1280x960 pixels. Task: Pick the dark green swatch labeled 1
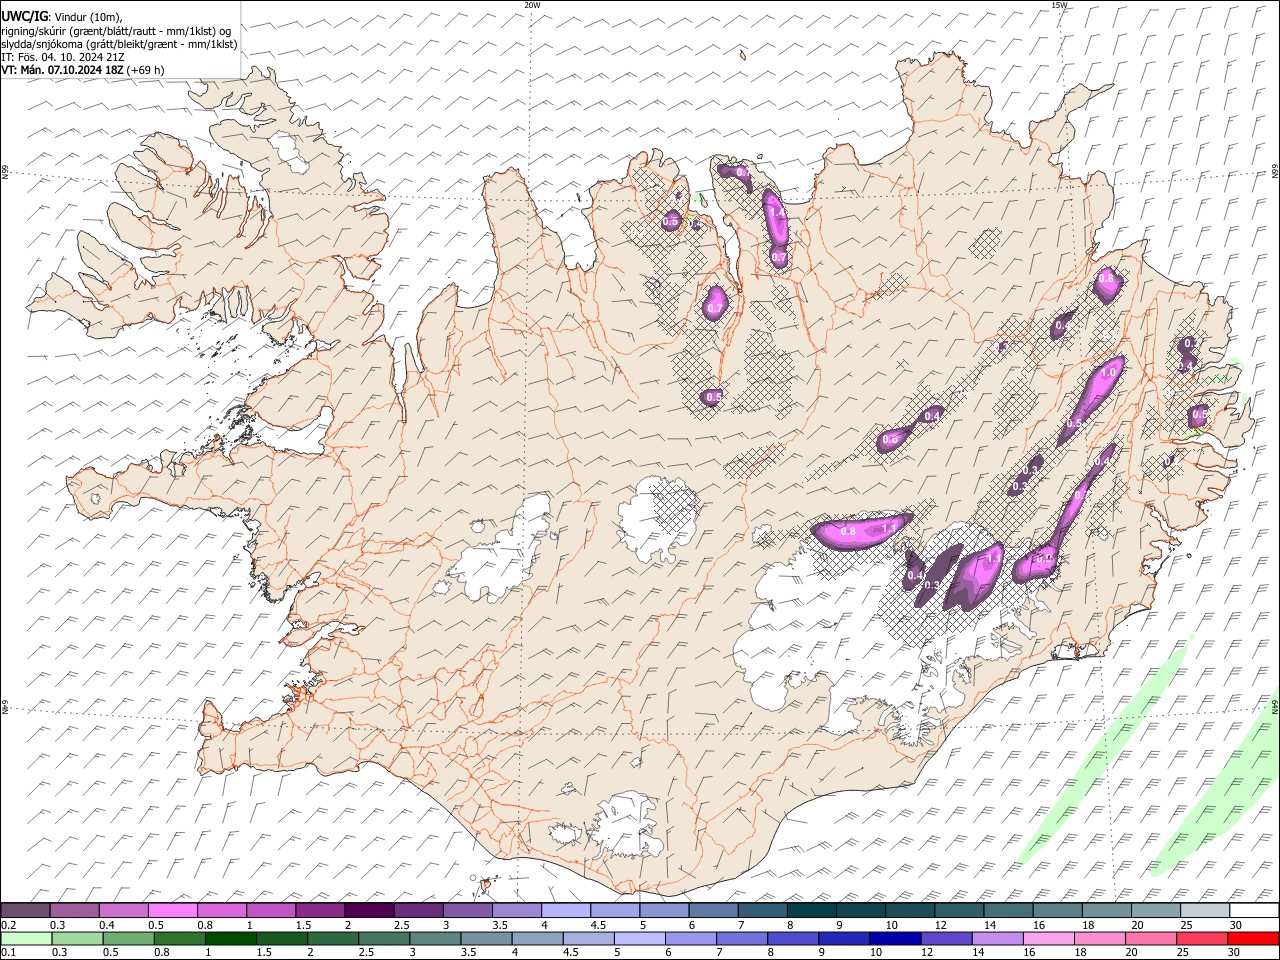tap(230, 939)
